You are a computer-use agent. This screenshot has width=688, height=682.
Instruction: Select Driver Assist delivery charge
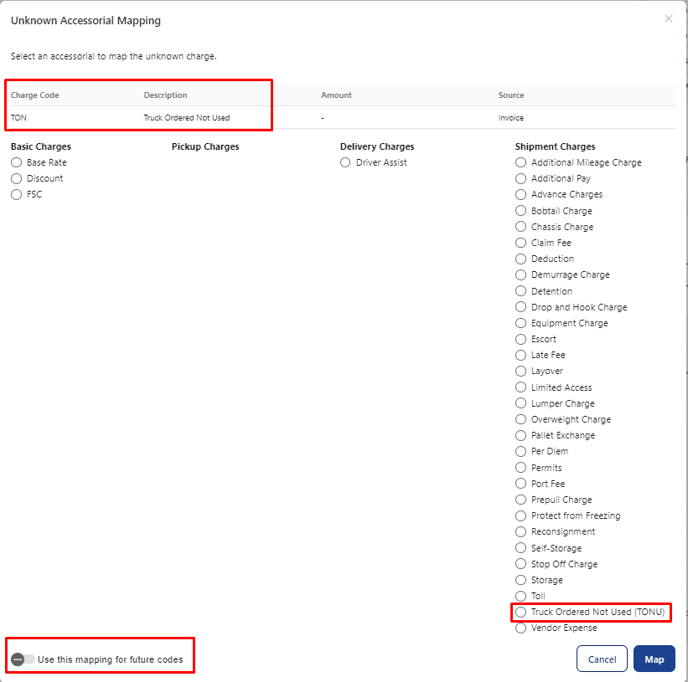(x=345, y=162)
